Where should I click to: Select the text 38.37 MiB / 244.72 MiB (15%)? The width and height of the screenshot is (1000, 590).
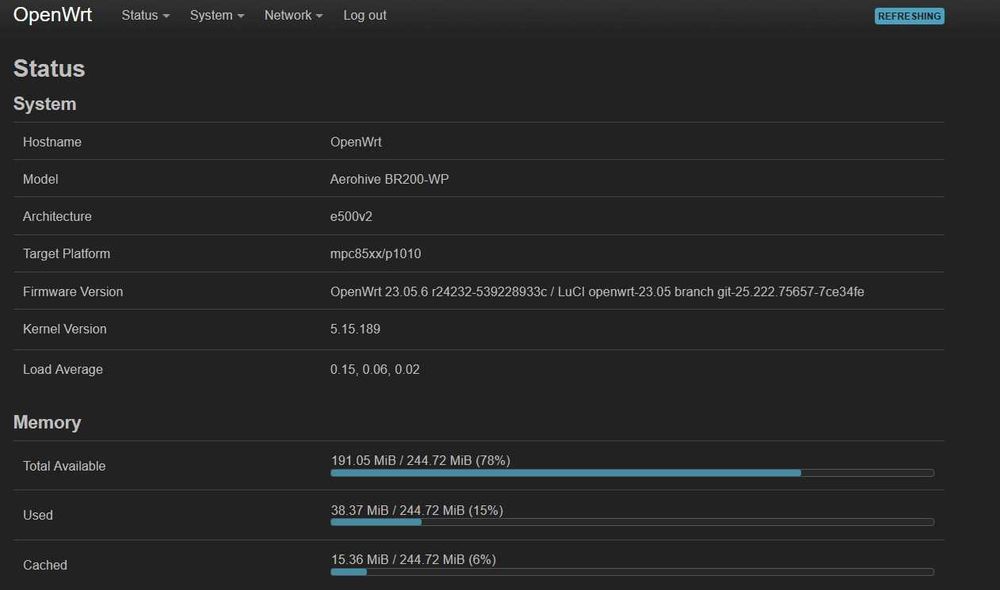pos(417,510)
